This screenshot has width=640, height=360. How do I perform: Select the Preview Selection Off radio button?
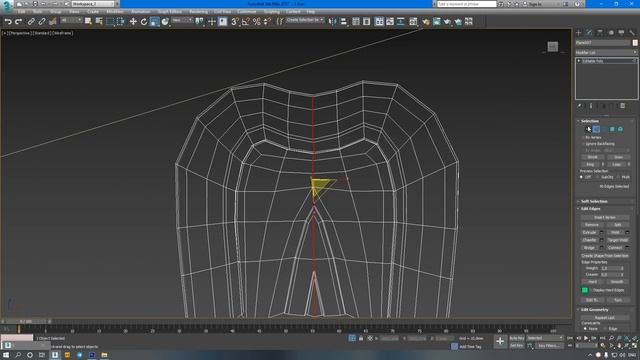point(581,177)
